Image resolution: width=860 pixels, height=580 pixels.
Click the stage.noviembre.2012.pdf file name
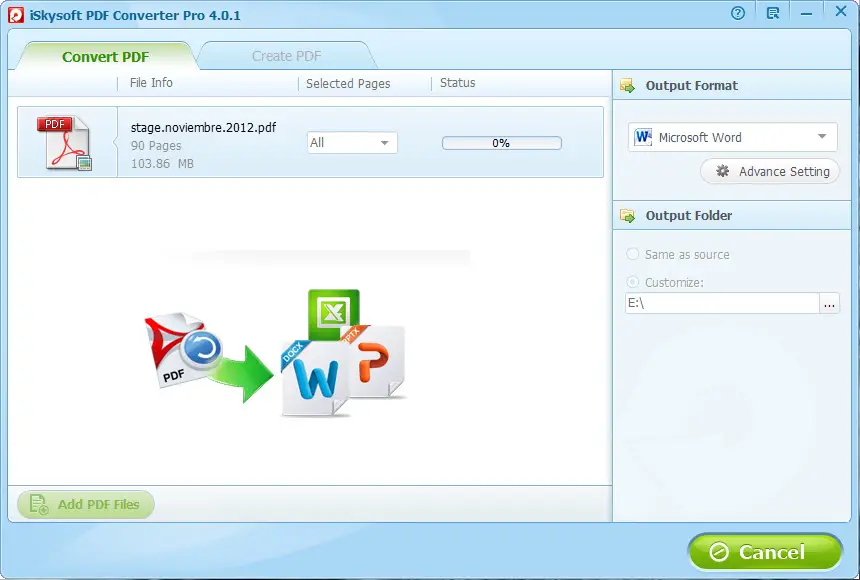pos(203,127)
